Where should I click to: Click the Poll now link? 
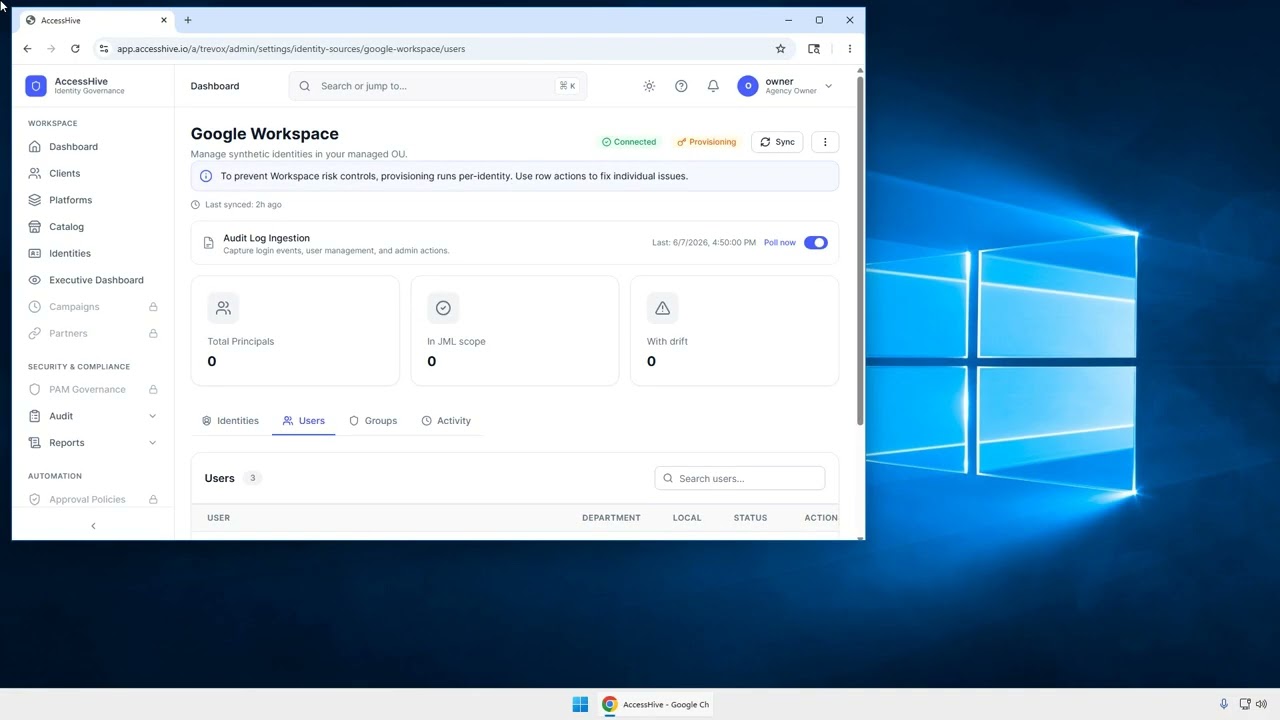pos(780,242)
